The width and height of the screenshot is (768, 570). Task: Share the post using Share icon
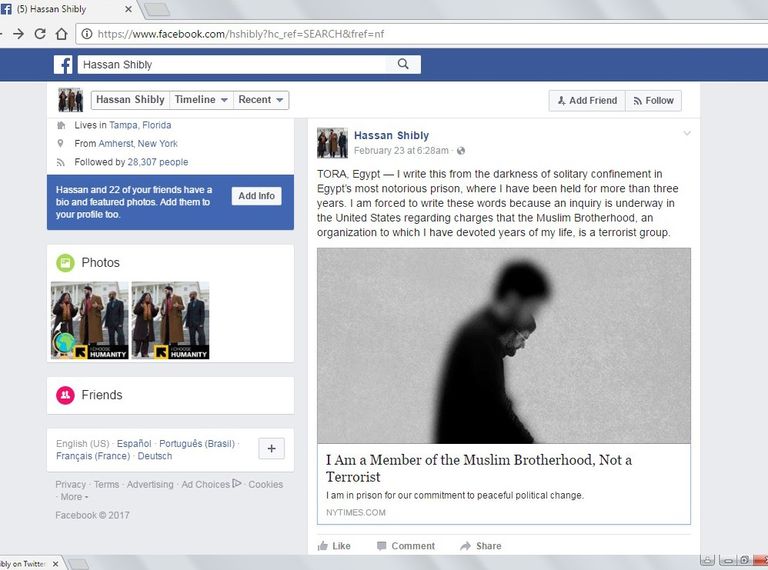pyautogui.click(x=465, y=546)
